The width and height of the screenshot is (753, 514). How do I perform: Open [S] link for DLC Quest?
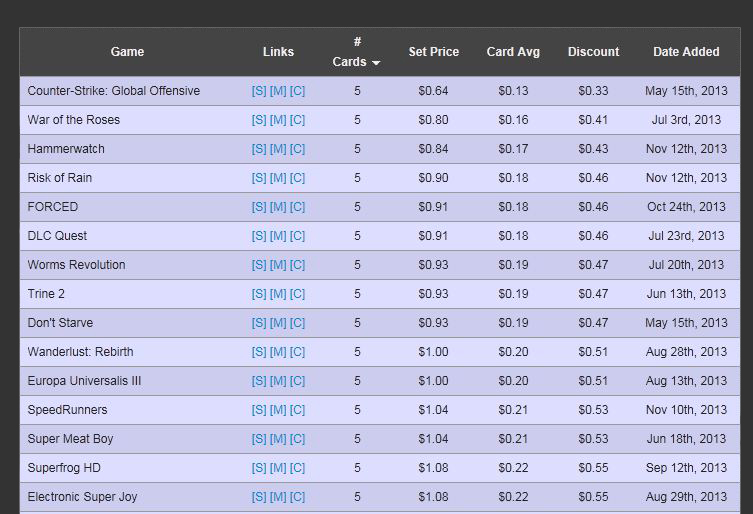(x=259, y=236)
